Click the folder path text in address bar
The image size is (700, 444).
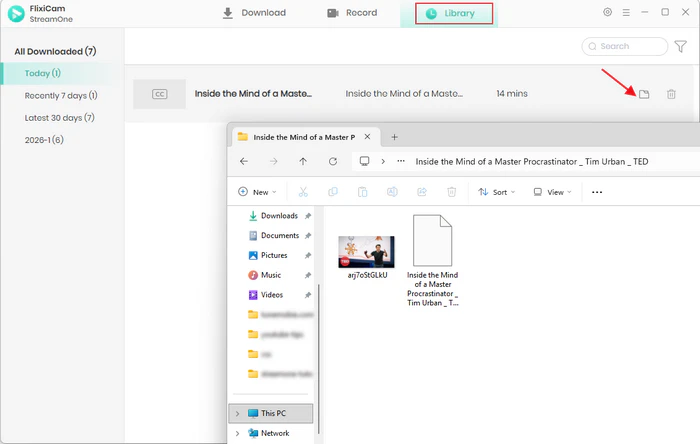pos(532,162)
